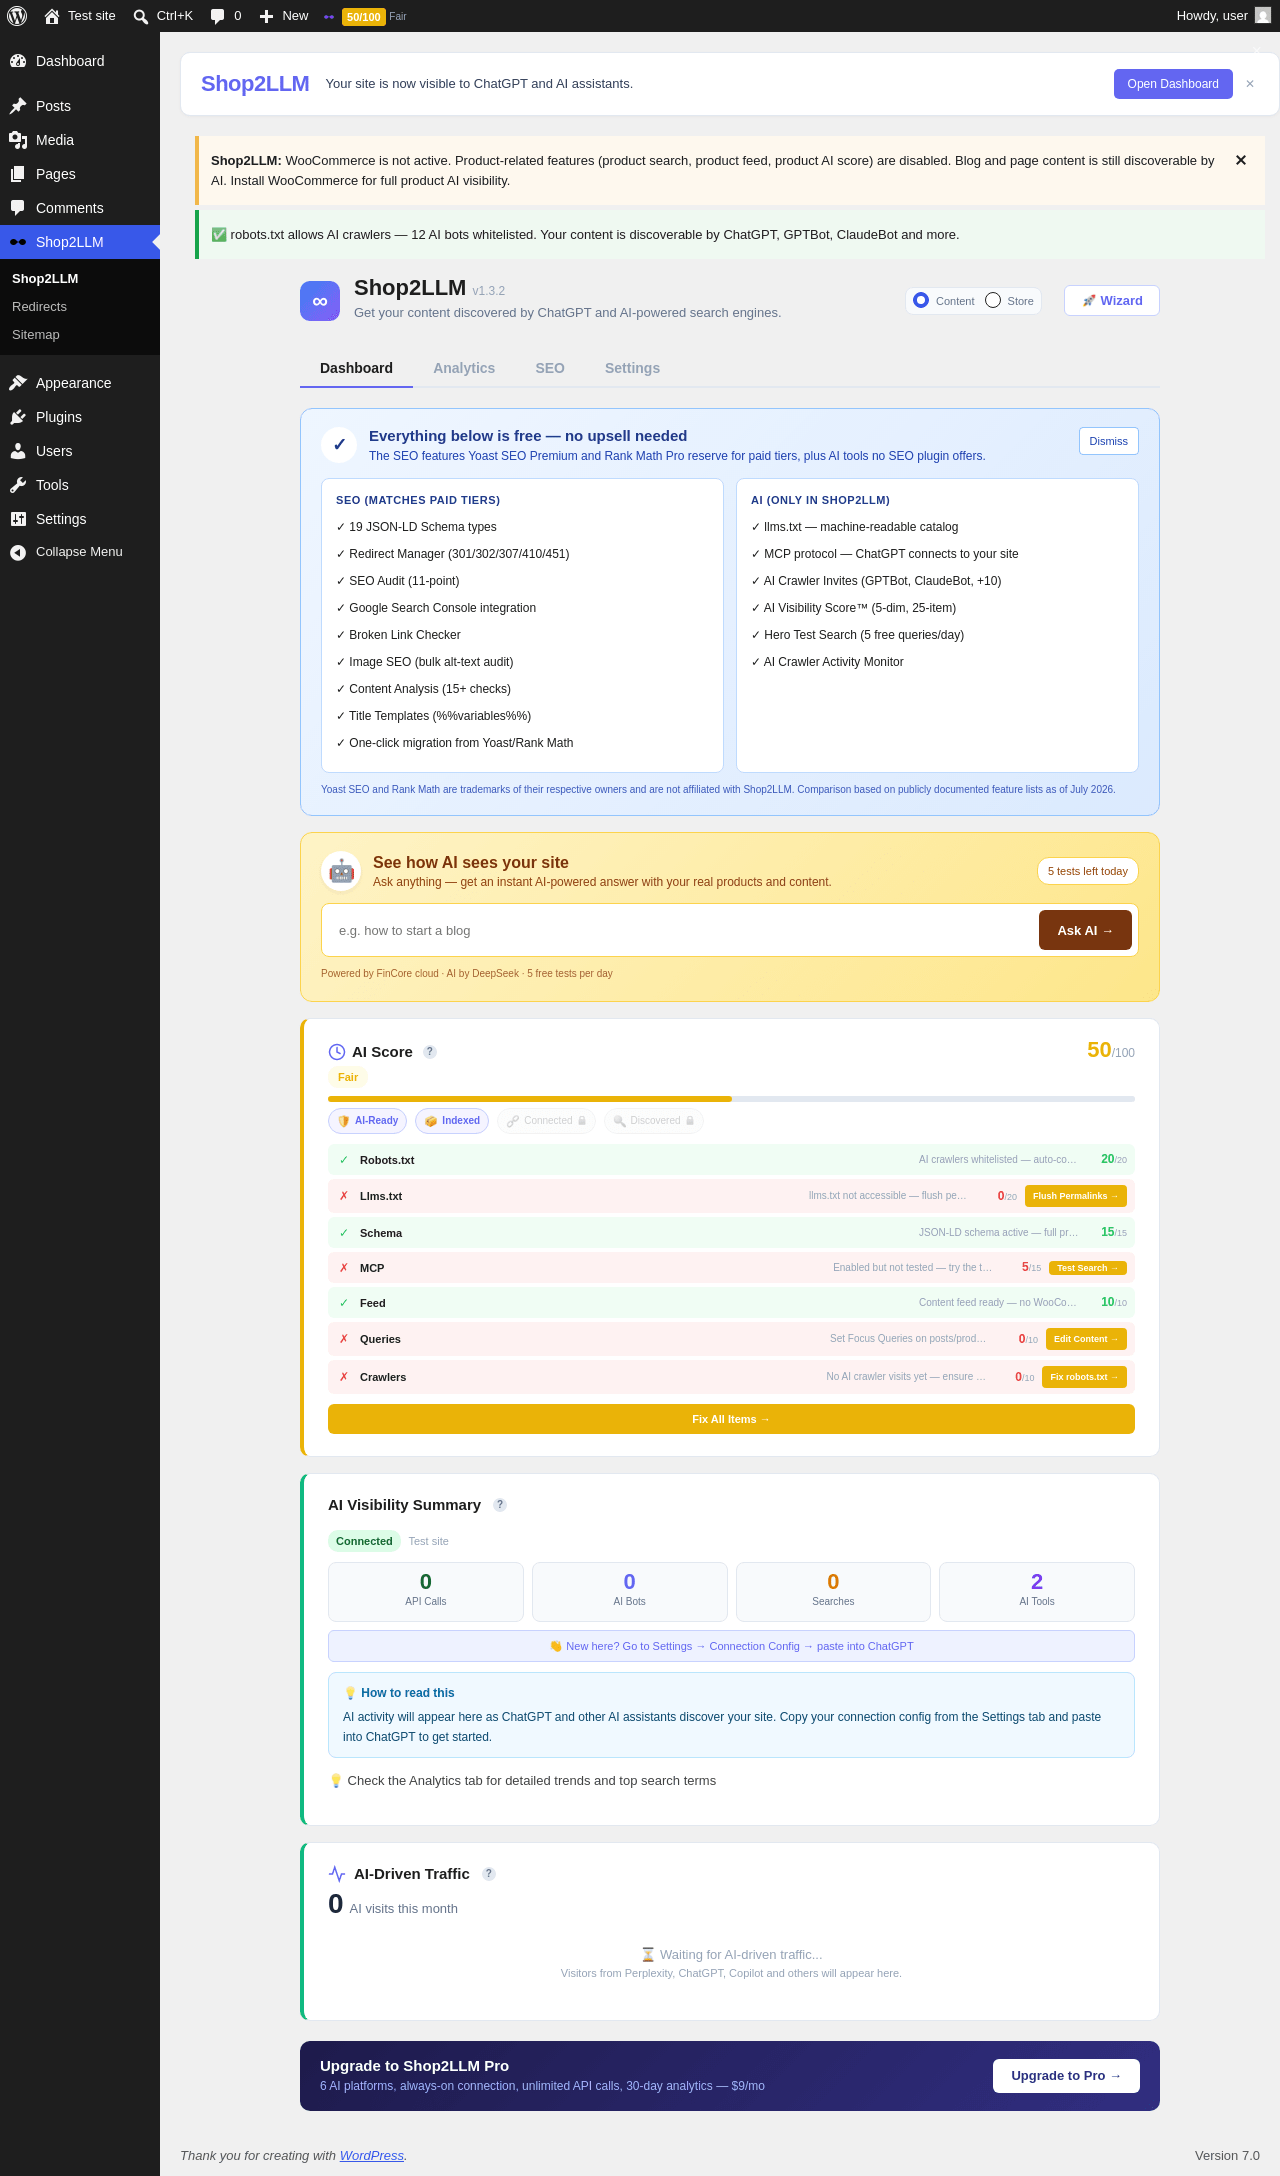1280x2176 pixels.
Task: Click Upgrade to Pro button
Action: click(x=1066, y=2076)
